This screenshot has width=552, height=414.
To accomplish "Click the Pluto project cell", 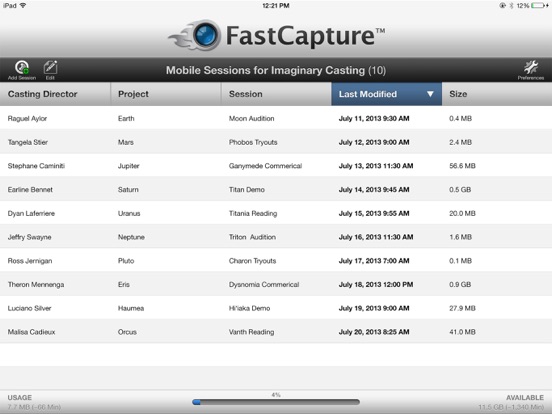I will (126, 261).
